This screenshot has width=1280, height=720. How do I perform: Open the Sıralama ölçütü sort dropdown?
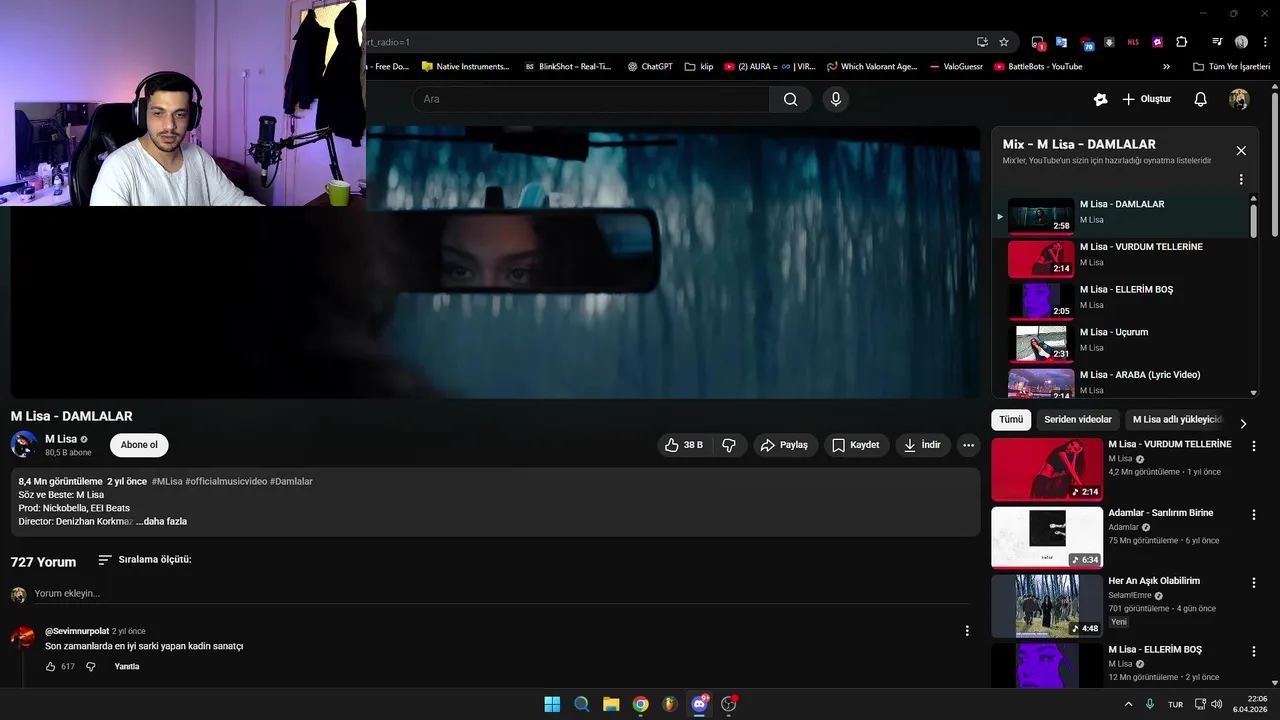144,560
